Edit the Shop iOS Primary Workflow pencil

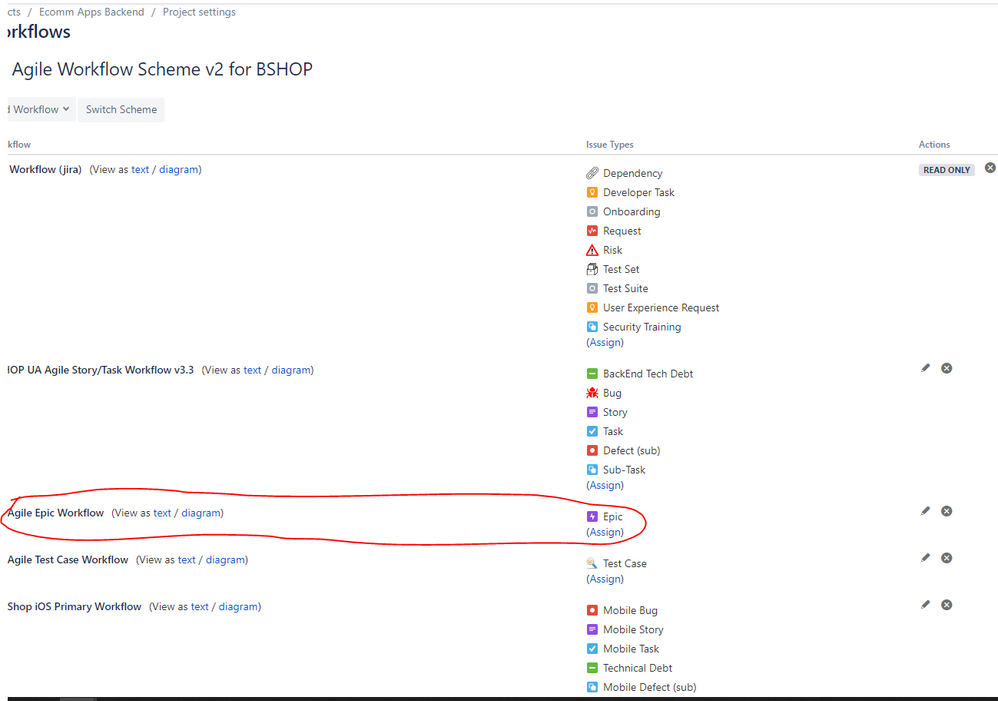coord(925,605)
